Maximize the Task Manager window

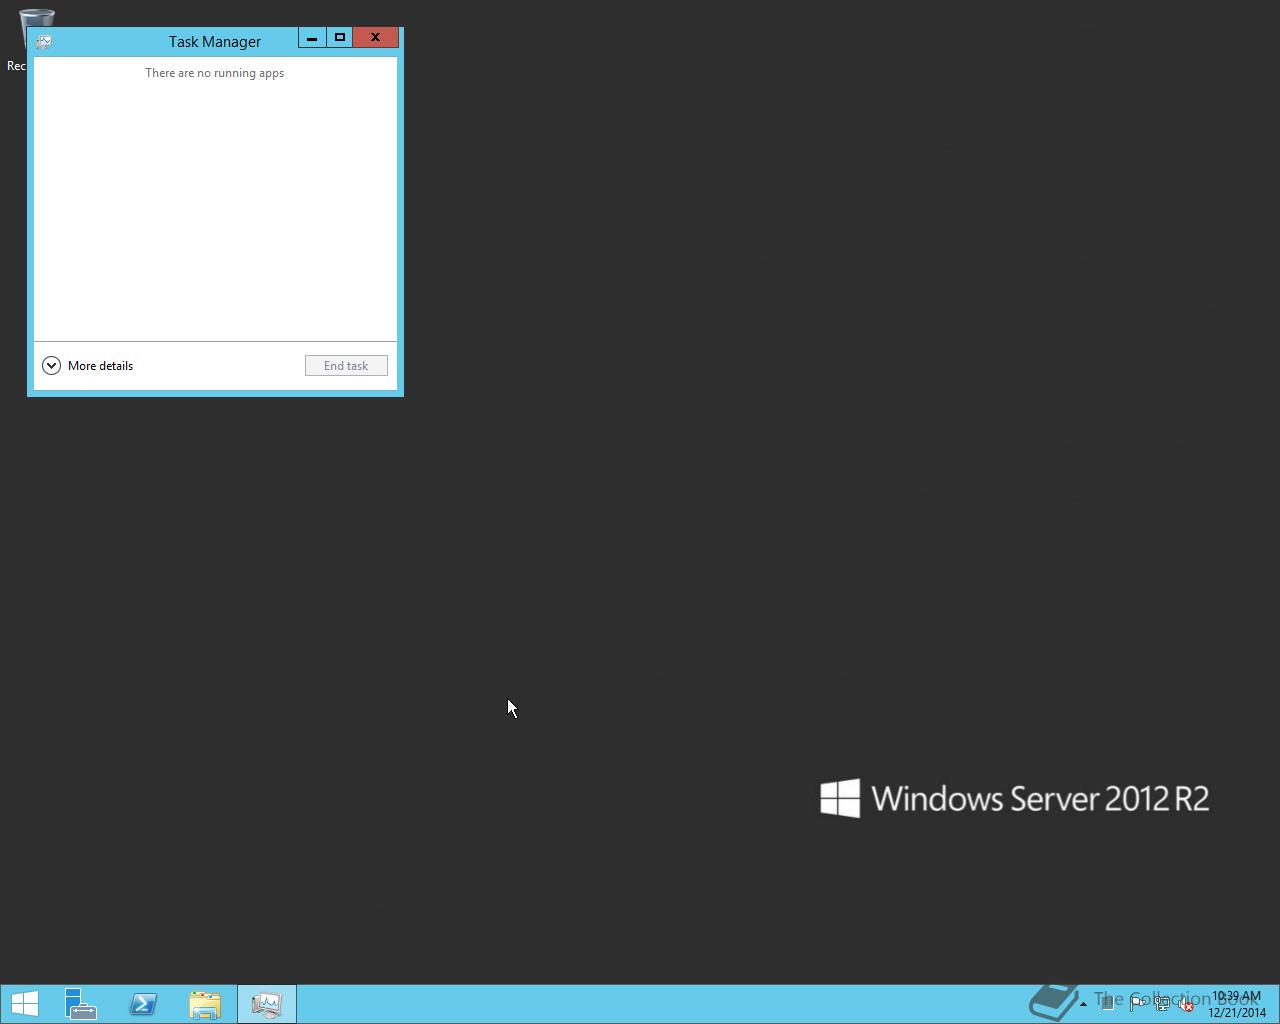pyautogui.click(x=340, y=38)
